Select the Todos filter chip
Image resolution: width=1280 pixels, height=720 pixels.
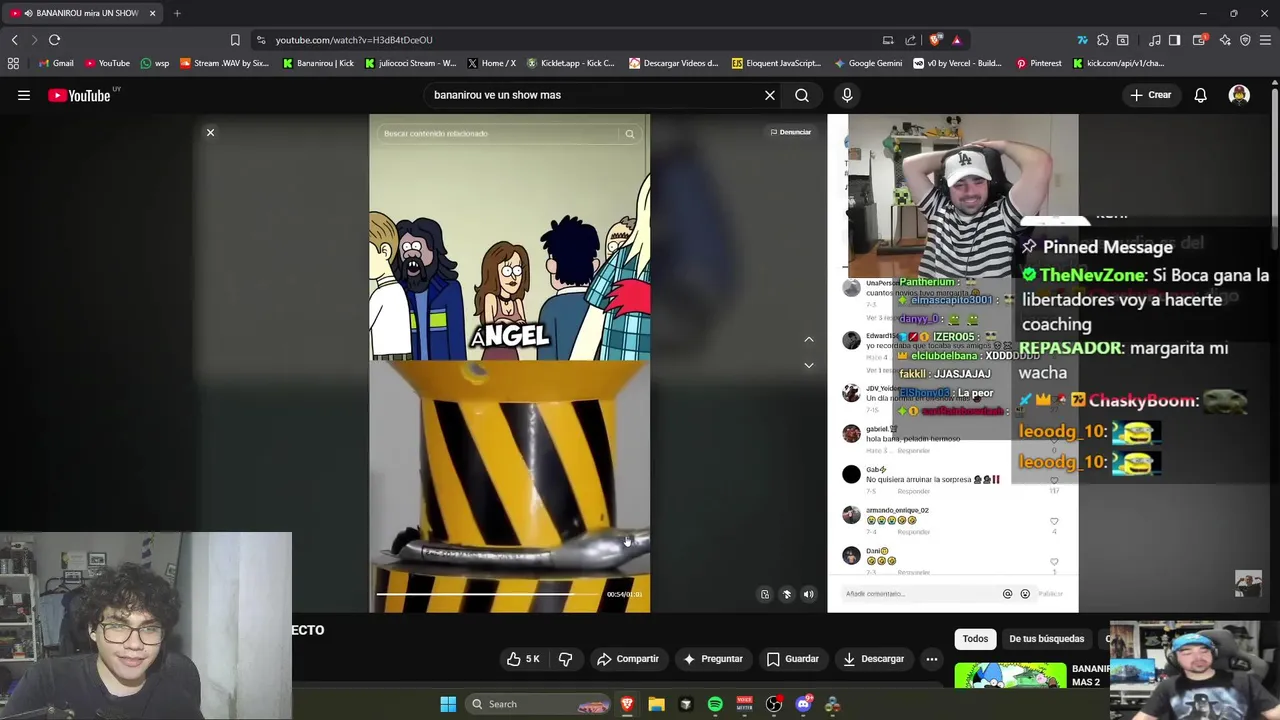pyautogui.click(x=975, y=639)
